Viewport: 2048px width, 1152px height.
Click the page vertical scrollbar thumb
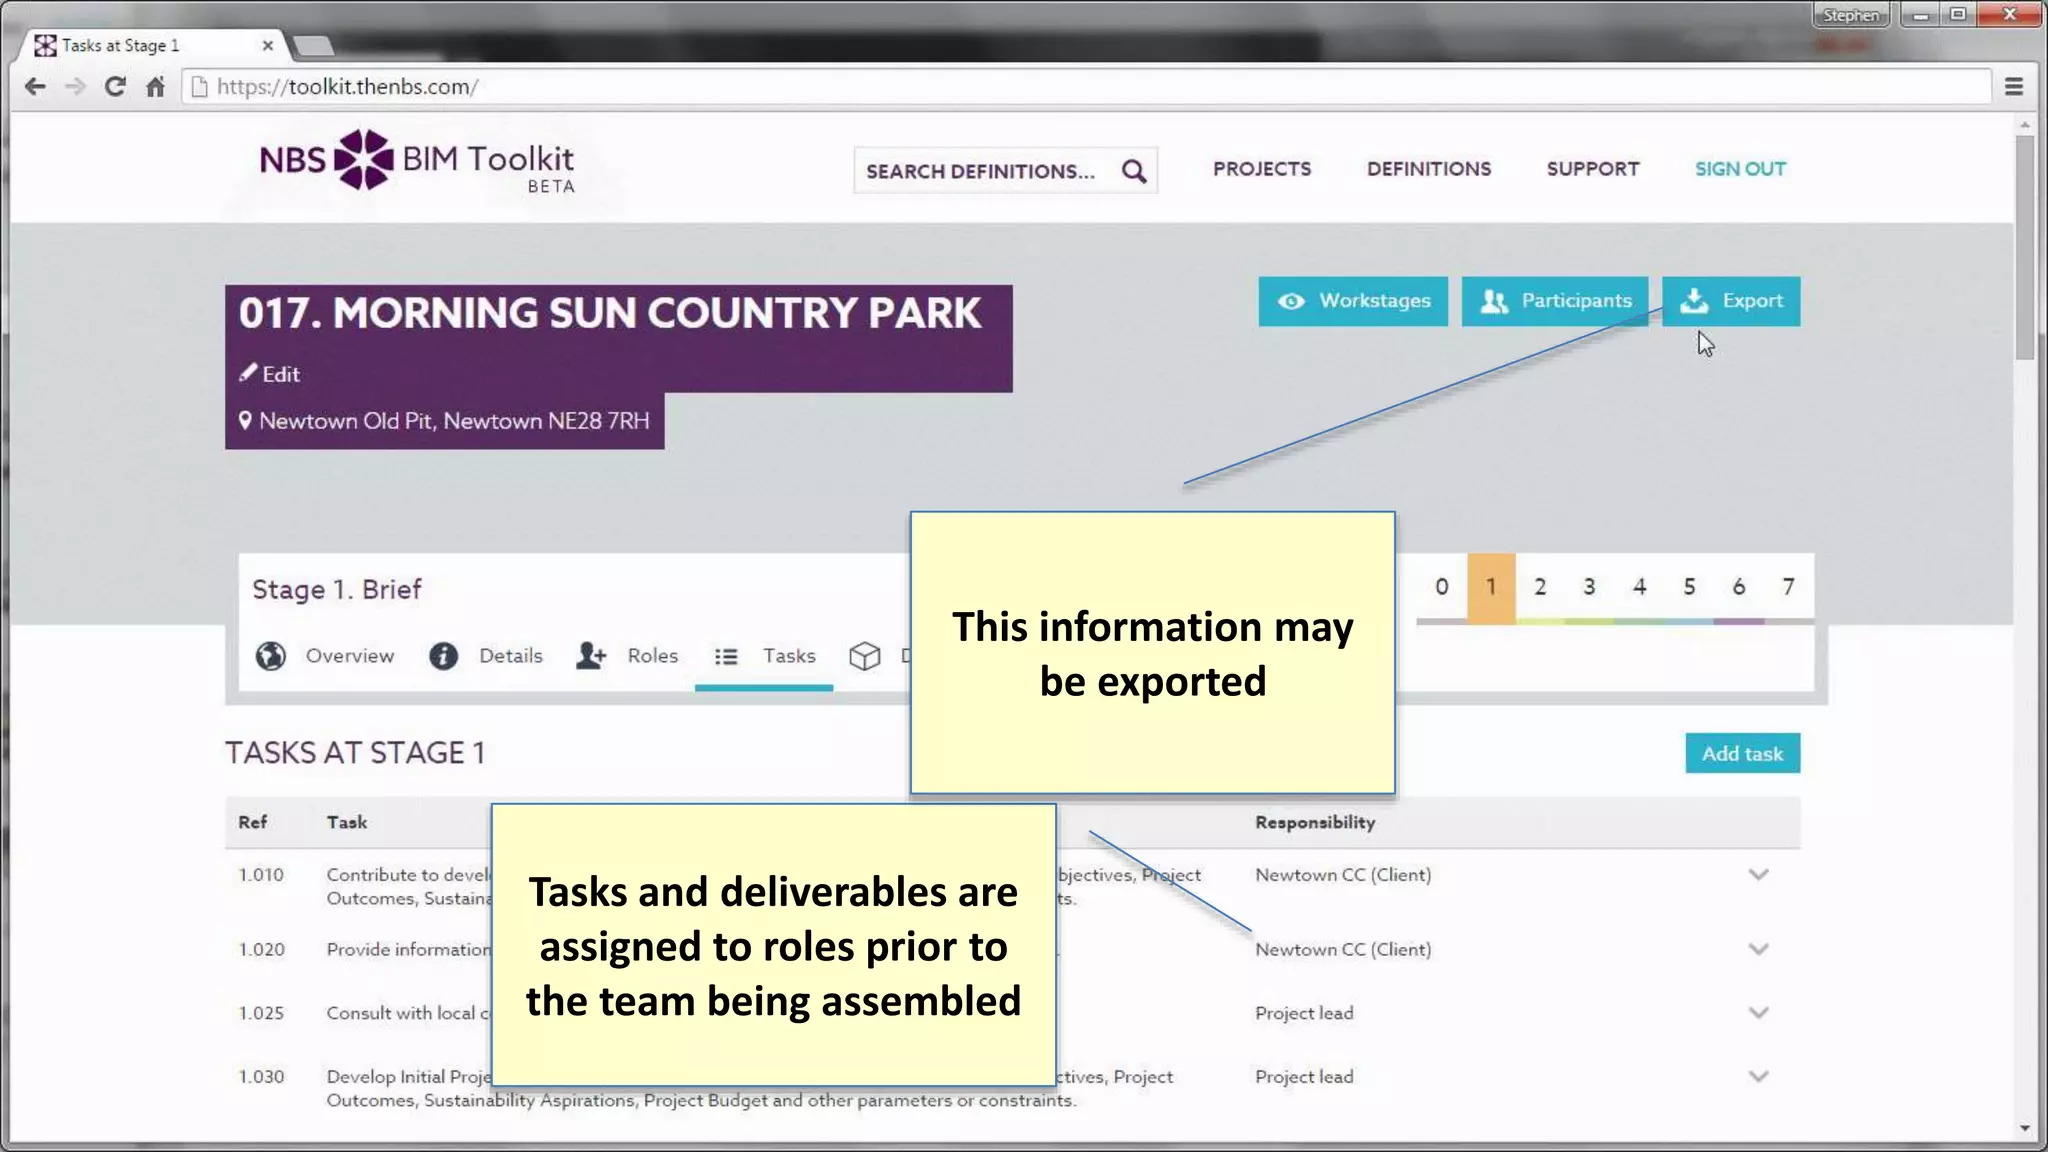click(x=2025, y=248)
